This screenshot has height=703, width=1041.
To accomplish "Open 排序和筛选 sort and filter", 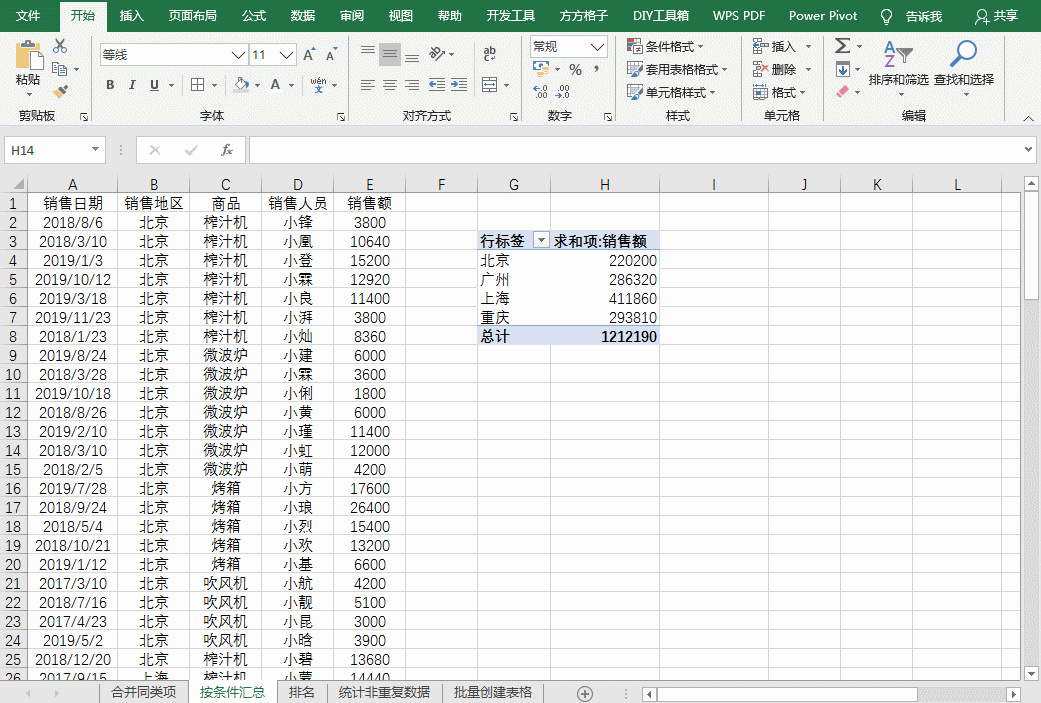I will (898, 67).
